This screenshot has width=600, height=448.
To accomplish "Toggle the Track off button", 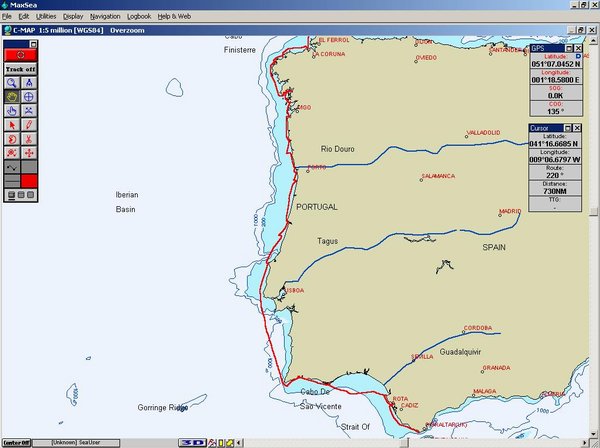I will click(20, 68).
